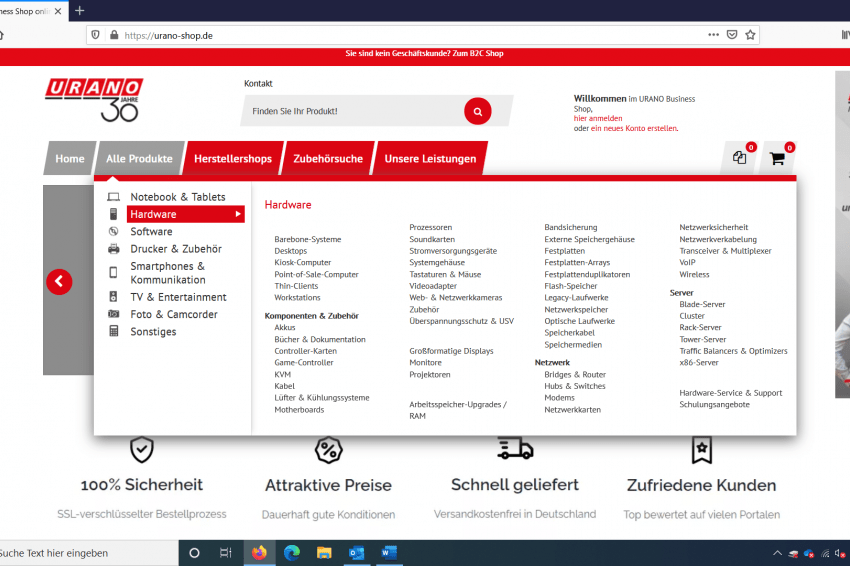Open the Barebone-Systeme link
The width and height of the screenshot is (850, 566).
pyautogui.click(x=308, y=239)
